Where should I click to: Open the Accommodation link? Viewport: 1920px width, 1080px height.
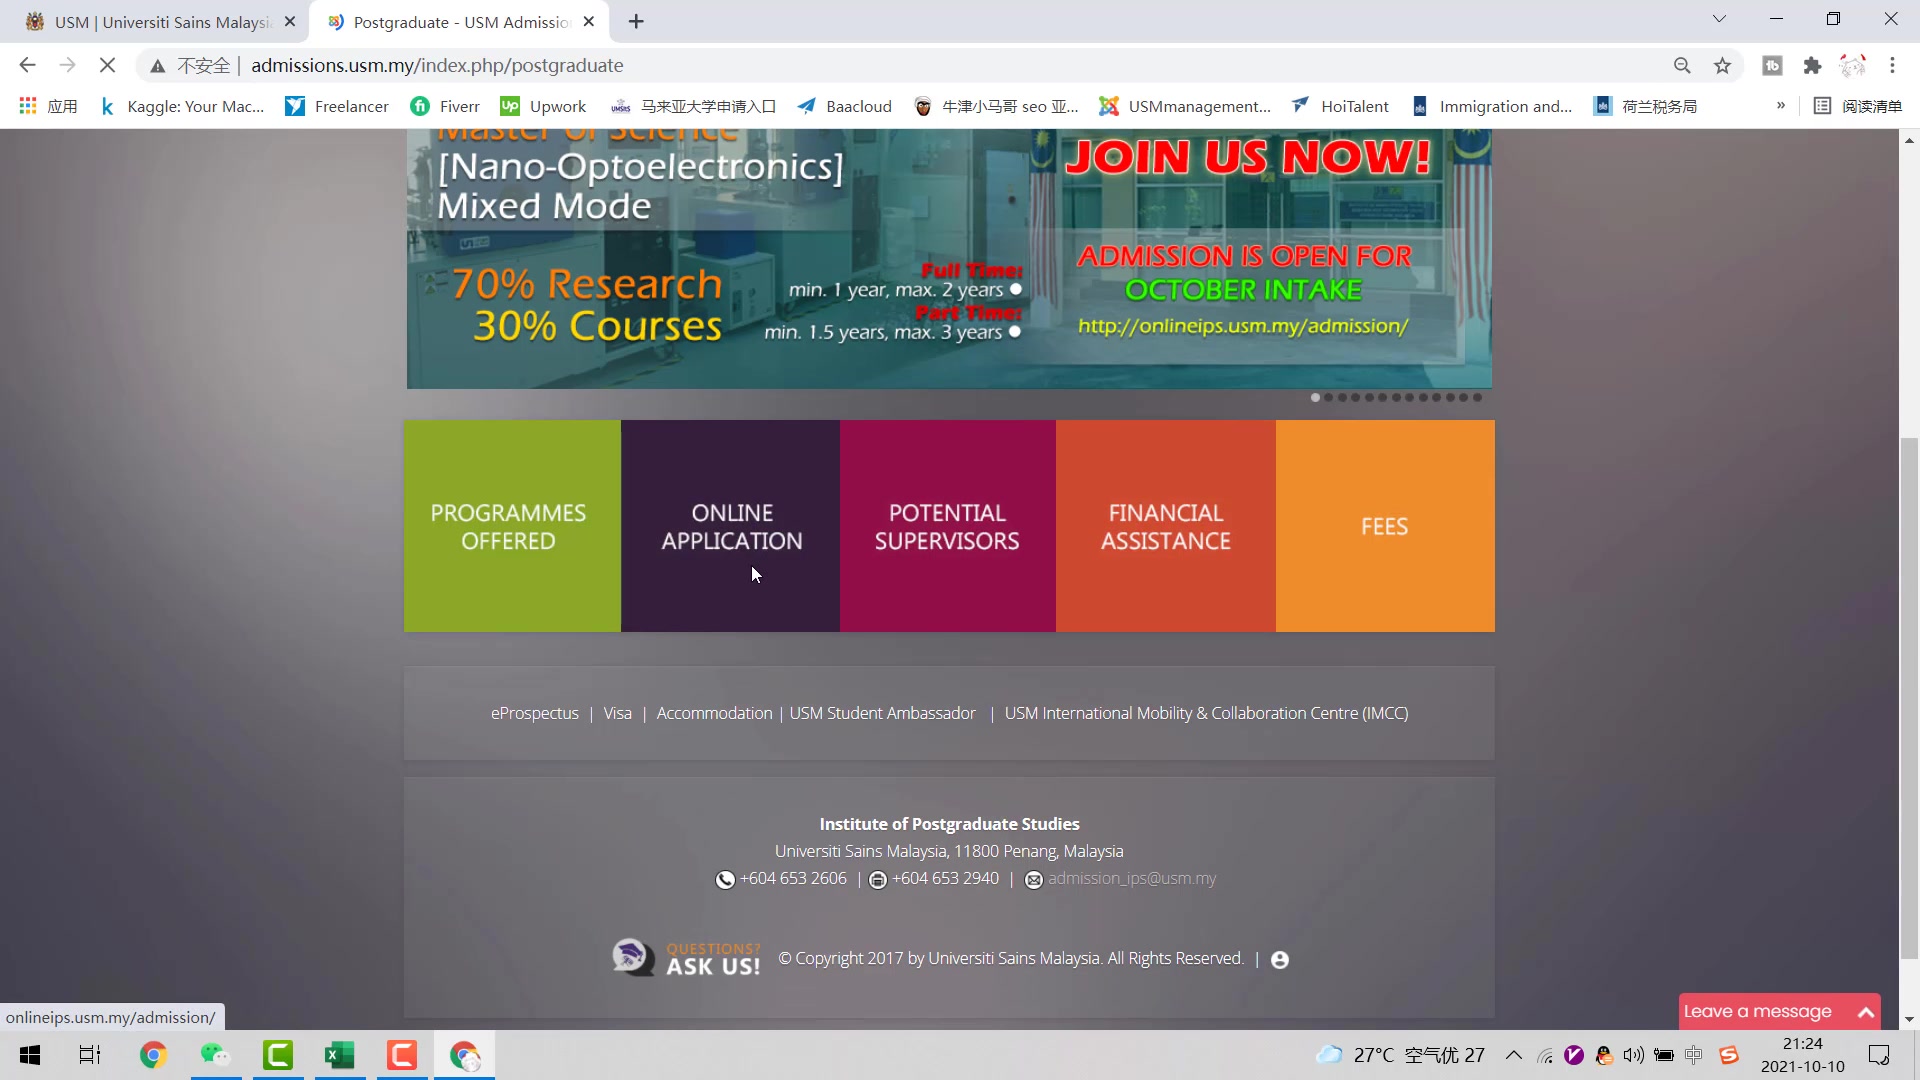point(714,713)
